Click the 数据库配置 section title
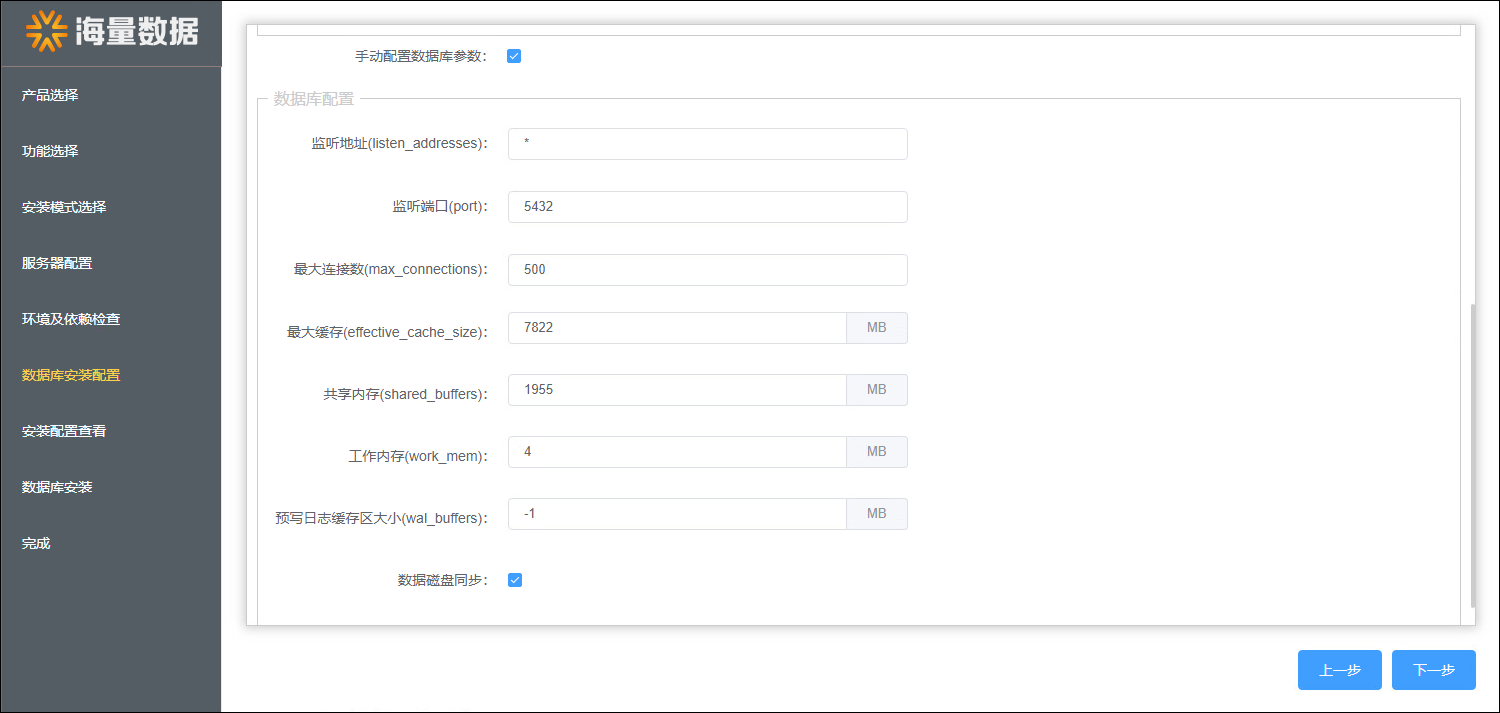Image resolution: width=1500 pixels, height=713 pixels. pyautogui.click(x=314, y=99)
